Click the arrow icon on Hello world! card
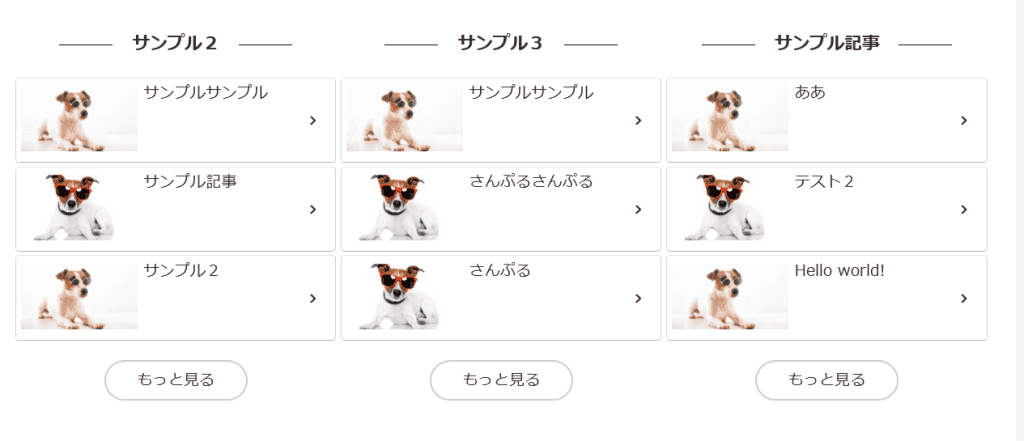Screen dimensions: 1024x441 point(963,298)
